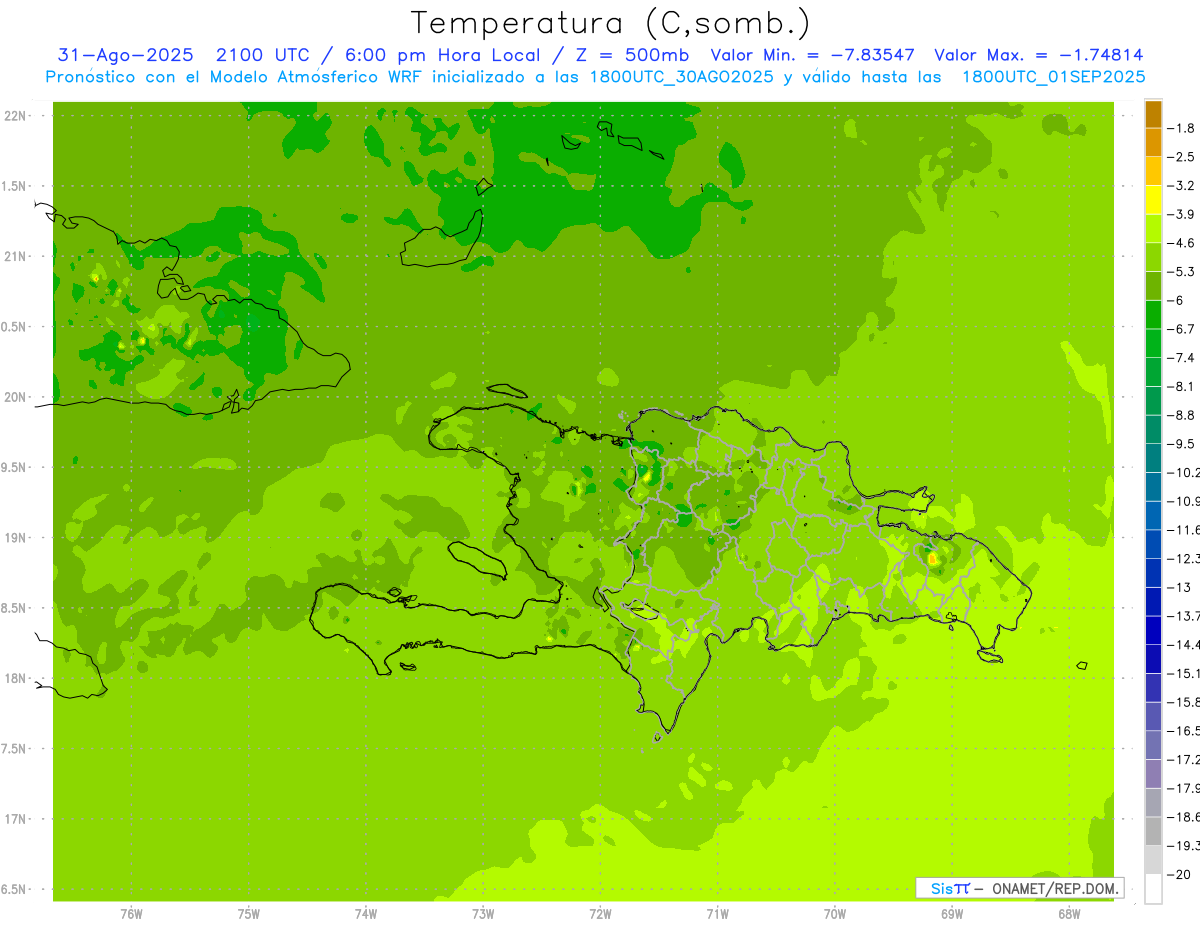The height and width of the screenshot is (927, 1200).
Task: Click the '72W' longitude label
Action: [600, 914]
